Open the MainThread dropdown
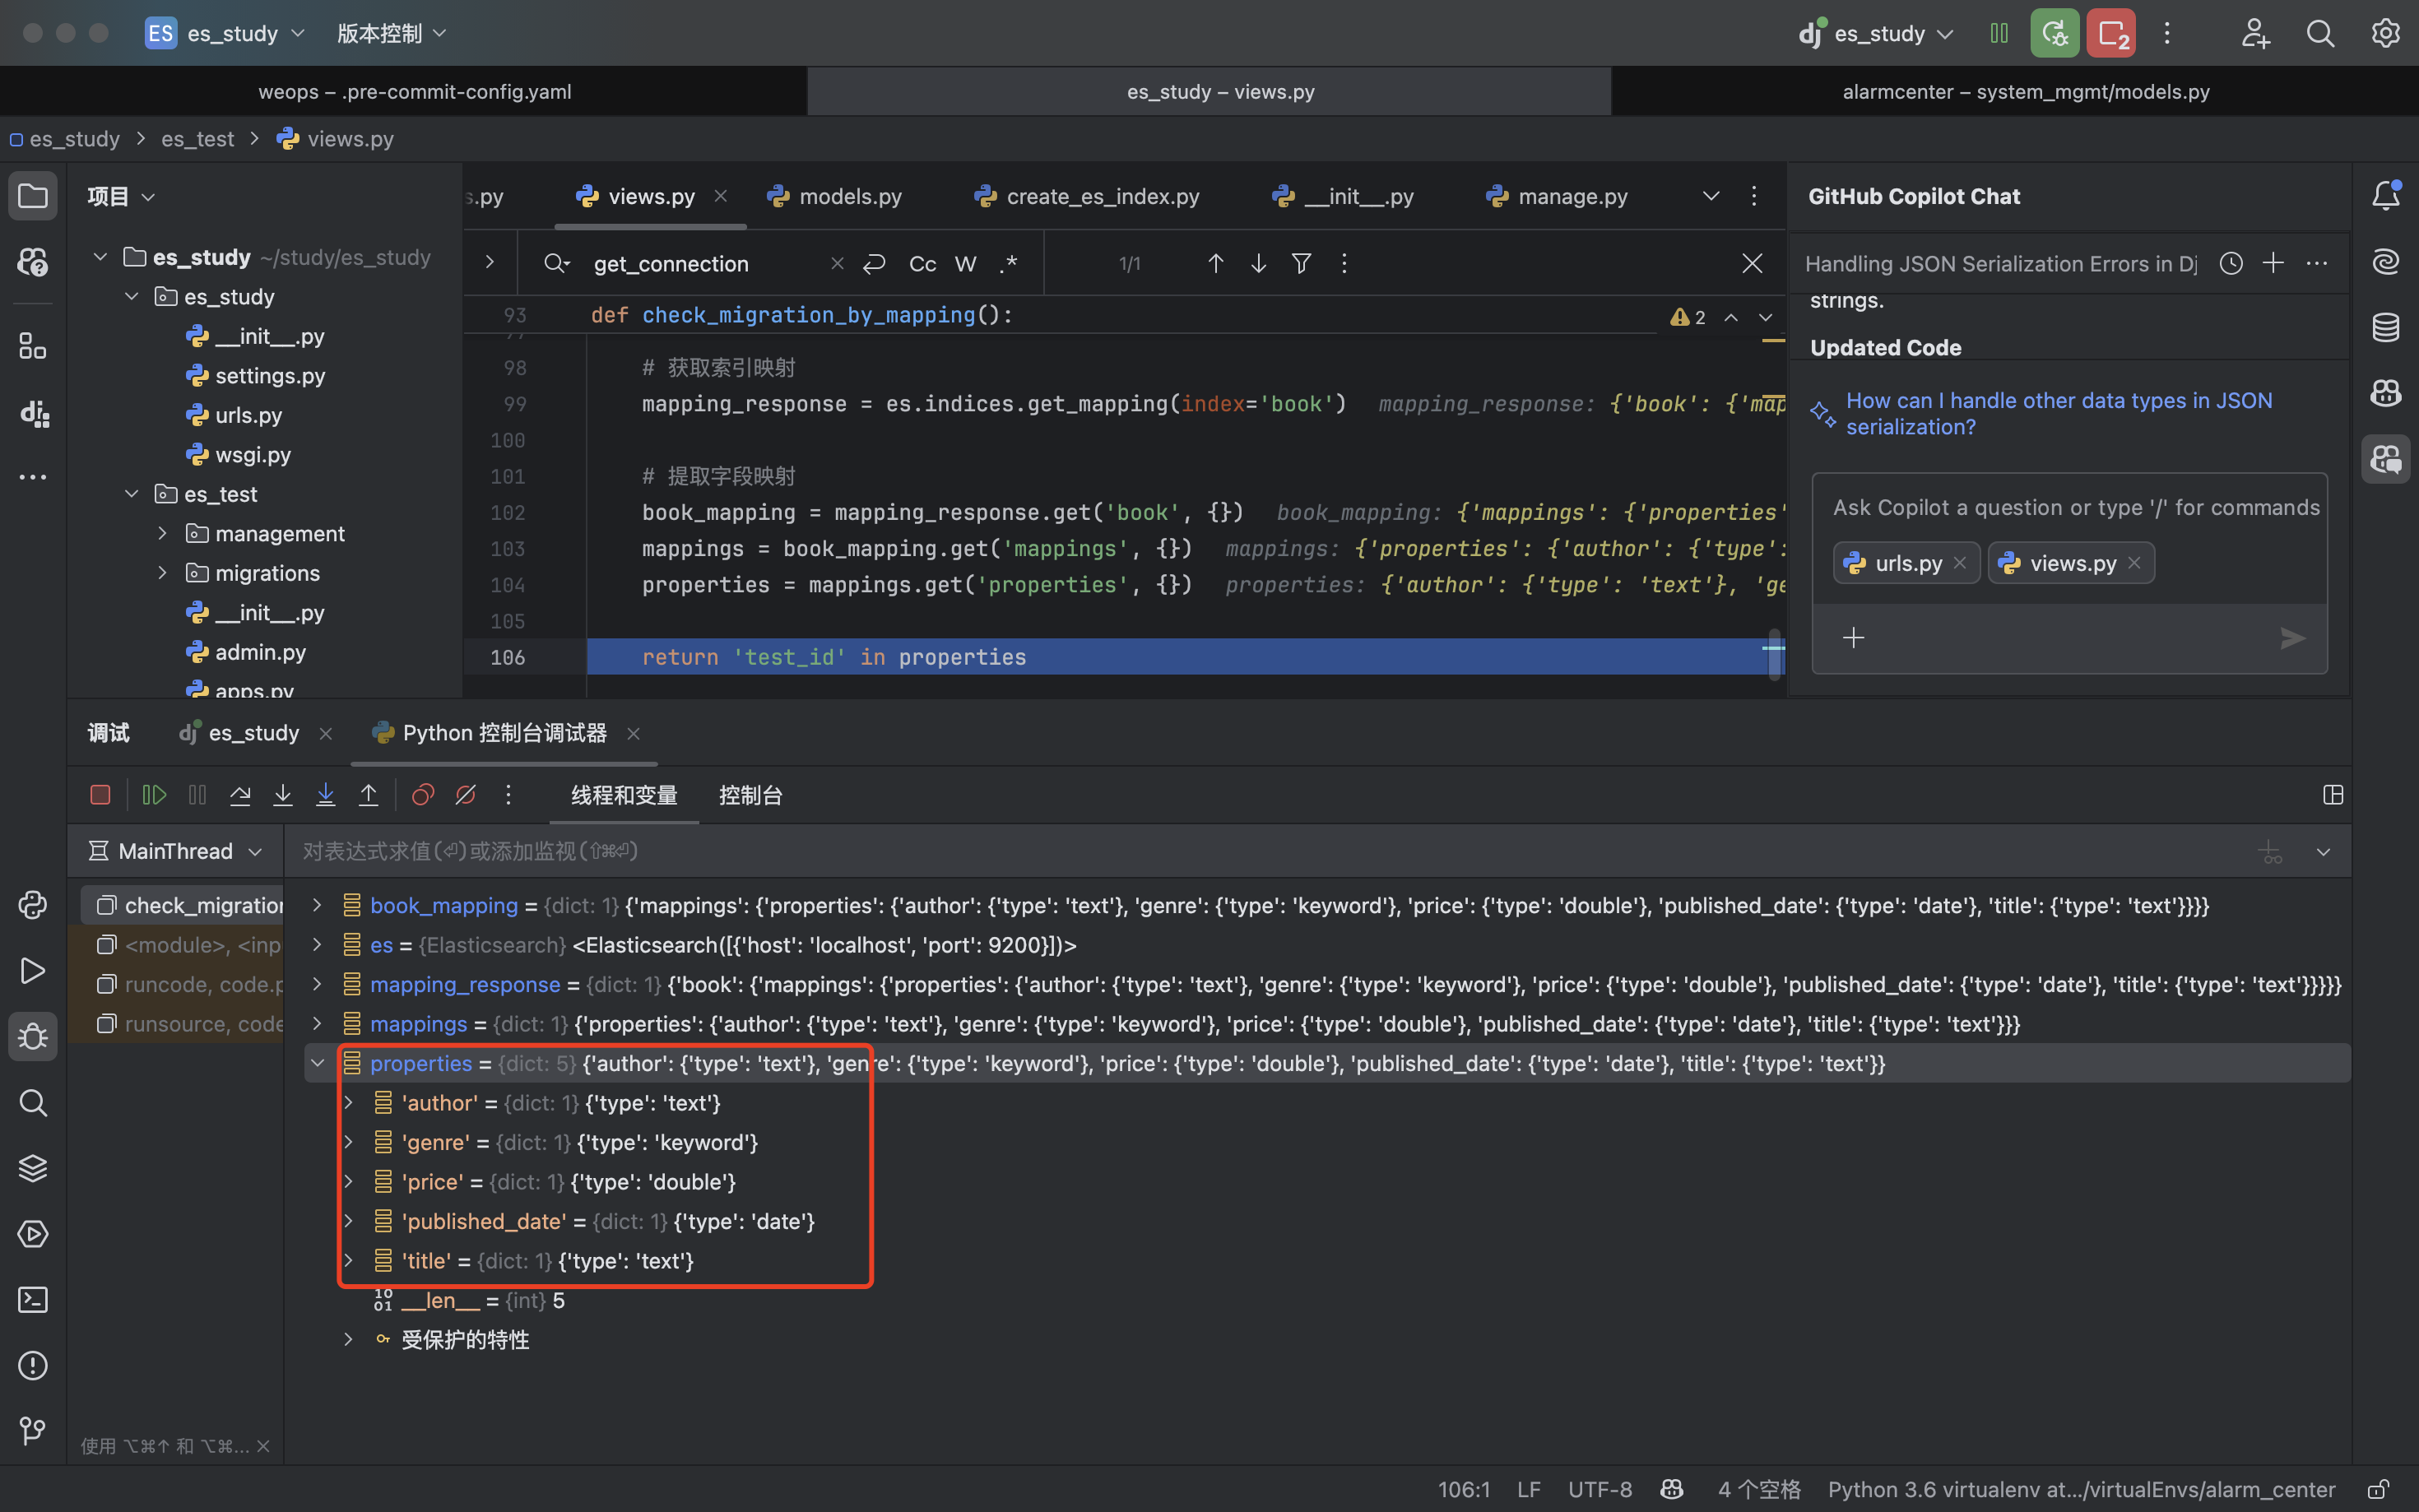 [x=176, y=851]
